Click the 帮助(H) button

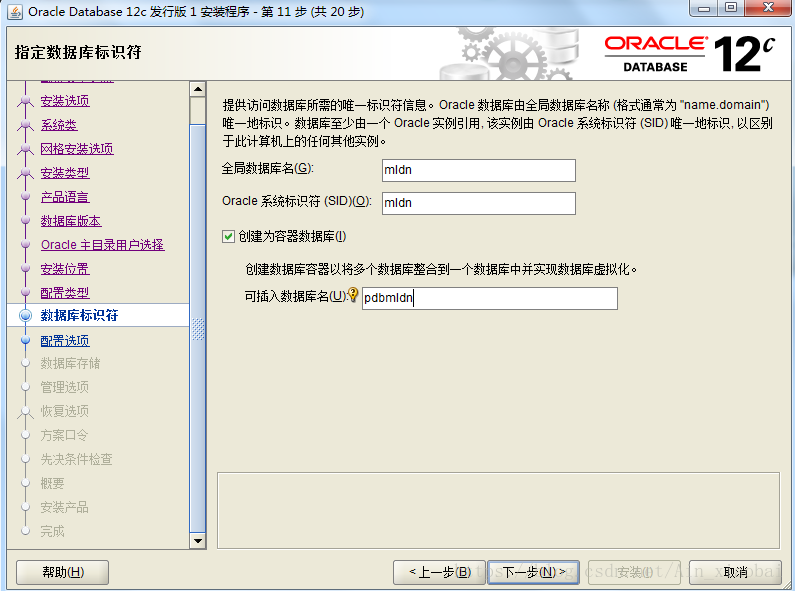click(63, 572)
